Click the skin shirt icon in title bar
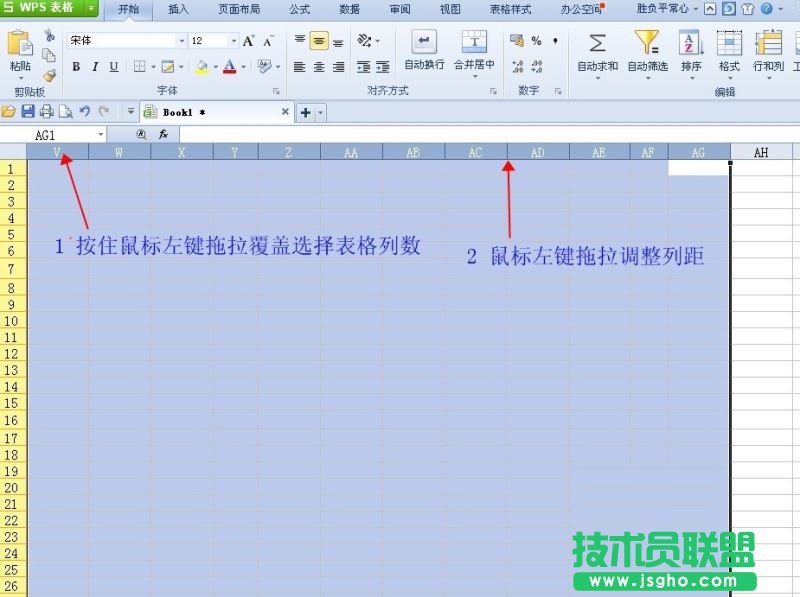 click(x=747, y=9)
